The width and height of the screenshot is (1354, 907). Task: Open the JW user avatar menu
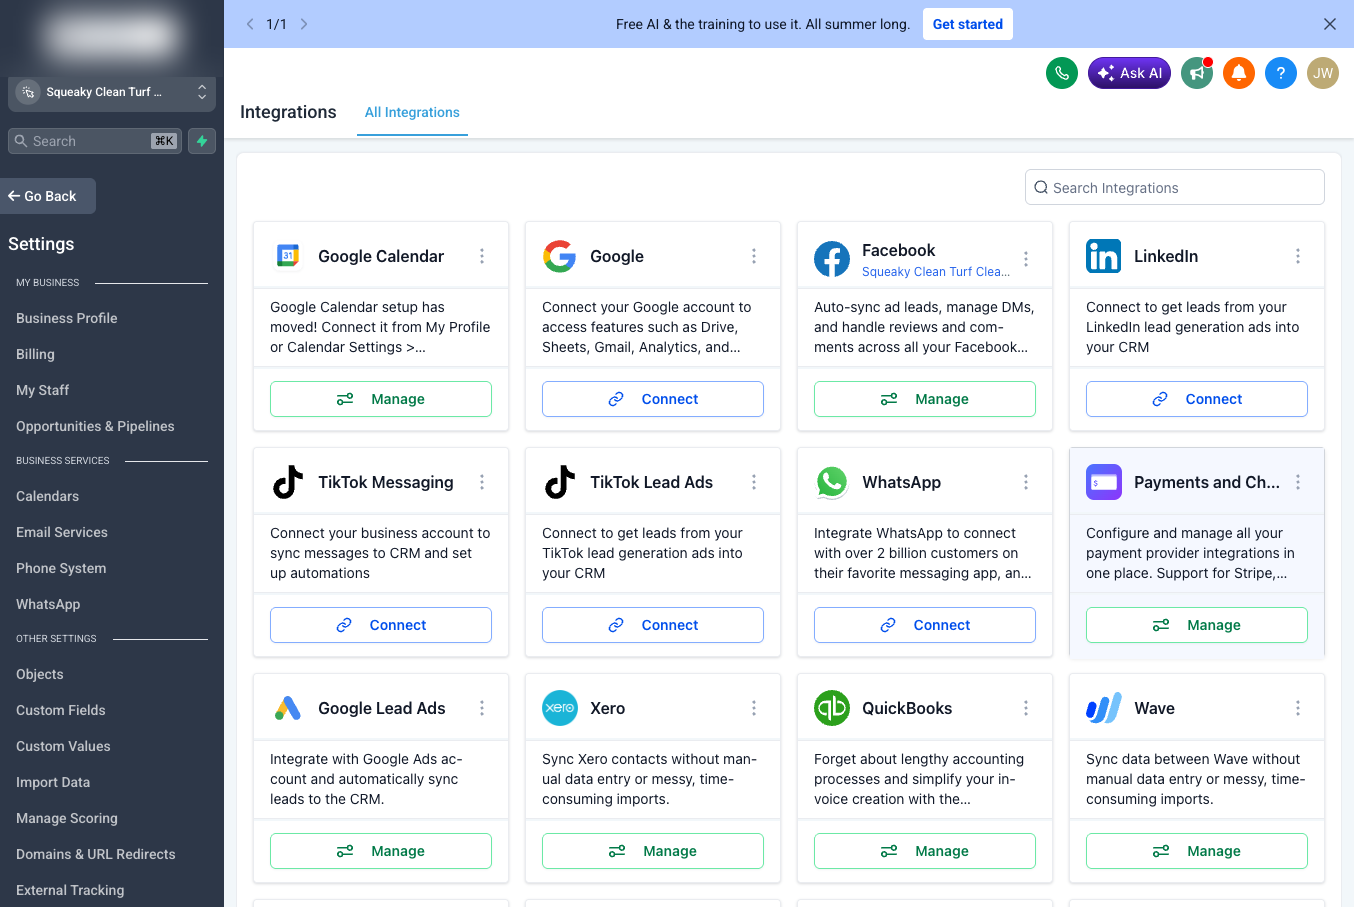coord(1323,73)
